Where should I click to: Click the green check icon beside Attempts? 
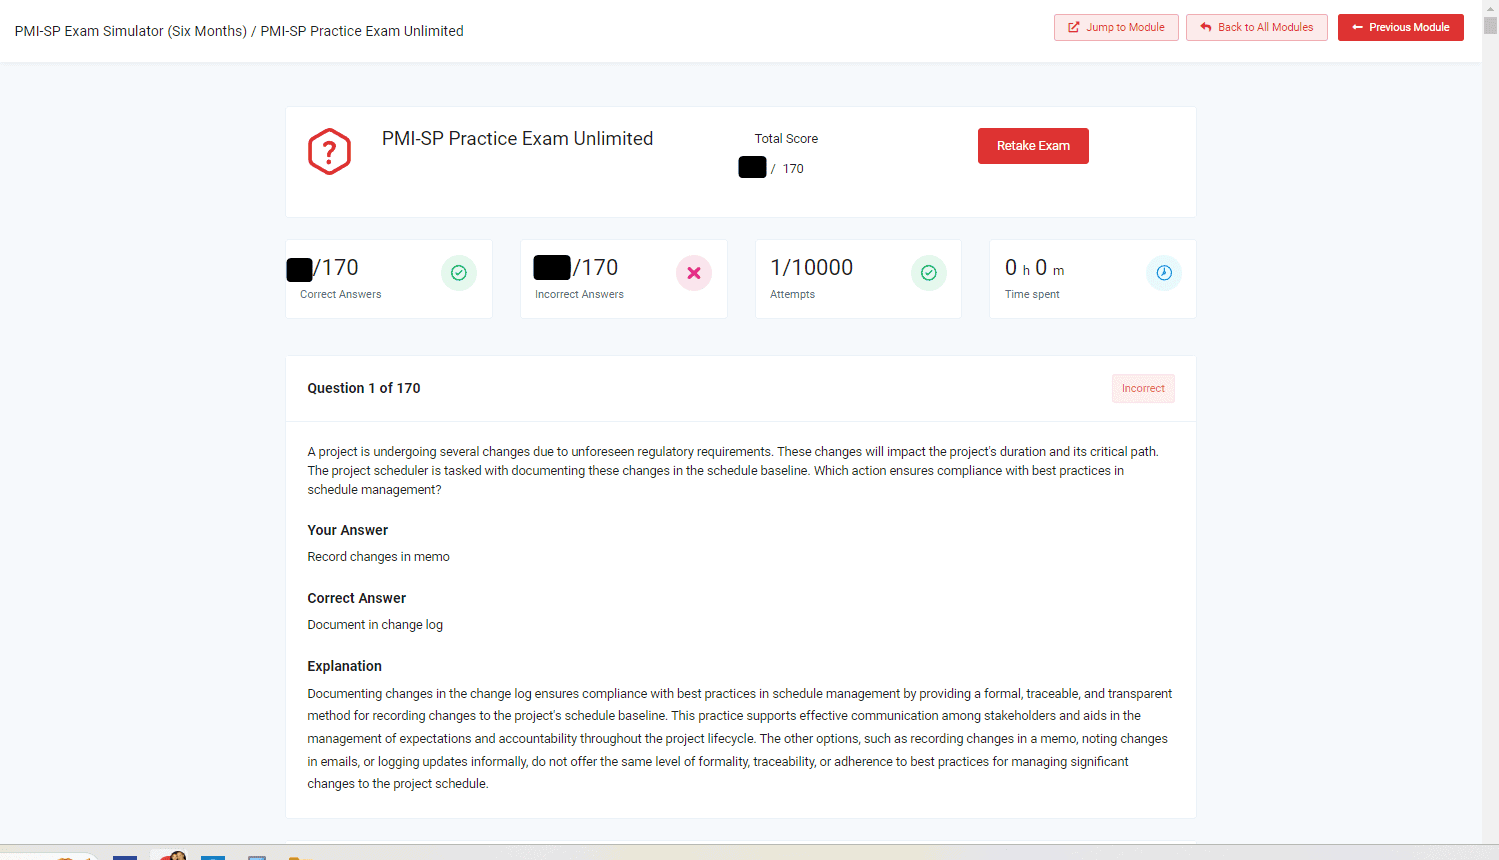pyautogui.click(x=928, y=273)
